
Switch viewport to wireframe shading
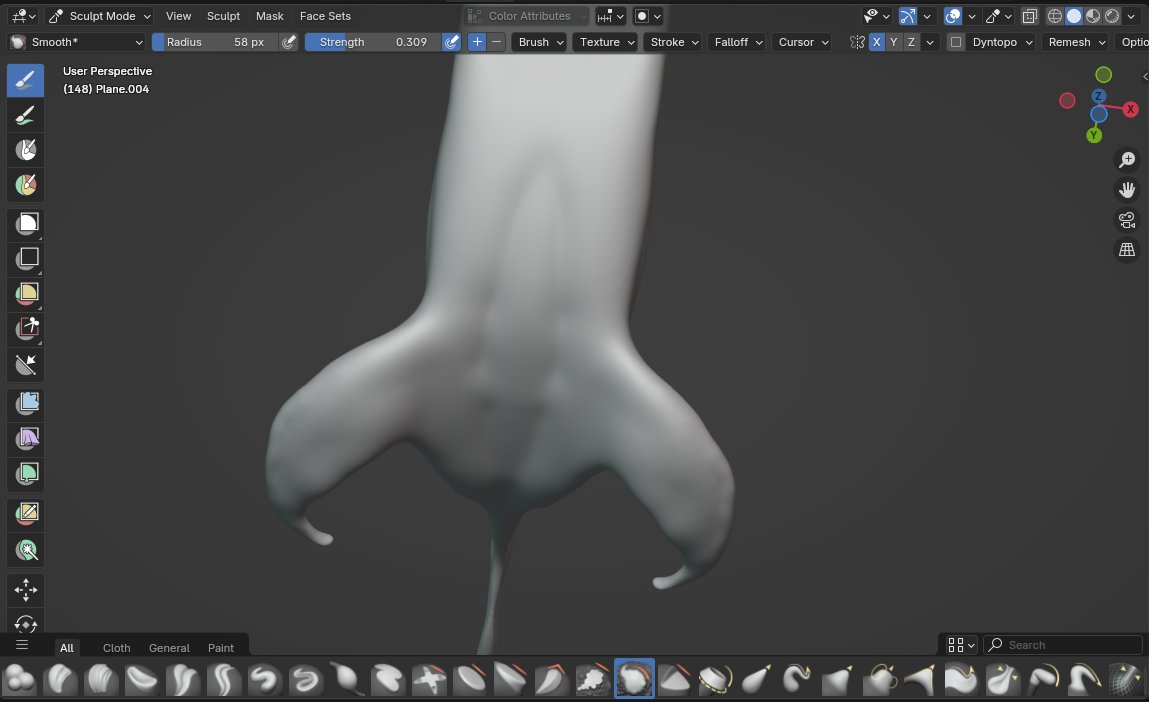(x=1056, y=16)
